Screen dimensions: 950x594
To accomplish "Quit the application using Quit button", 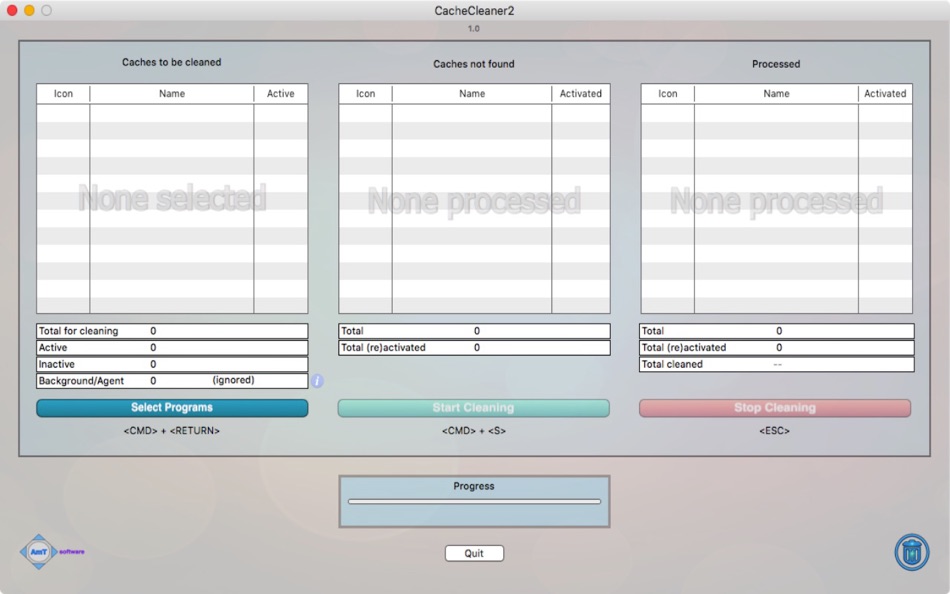I will coord(474,553).
